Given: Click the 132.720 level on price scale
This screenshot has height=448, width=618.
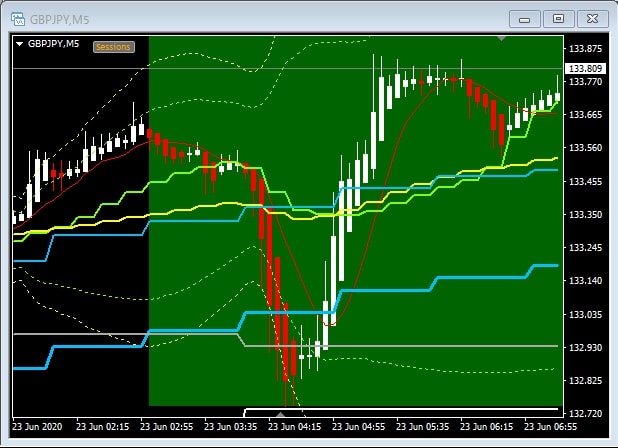Looking at the screenshot, I should coord(585,413).
